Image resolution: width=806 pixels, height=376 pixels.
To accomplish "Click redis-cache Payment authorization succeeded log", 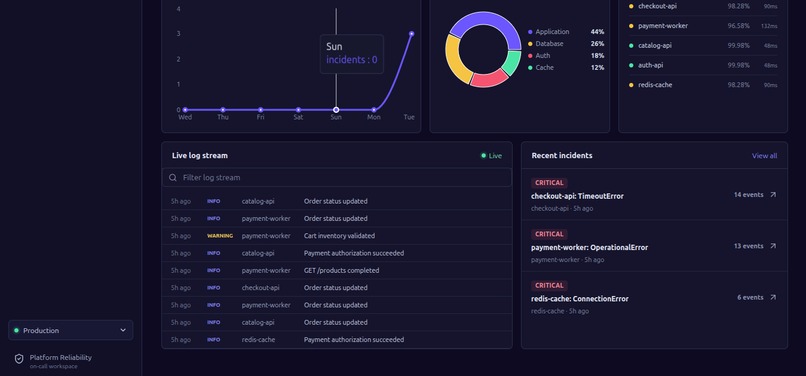I will [x=337, y=339].
